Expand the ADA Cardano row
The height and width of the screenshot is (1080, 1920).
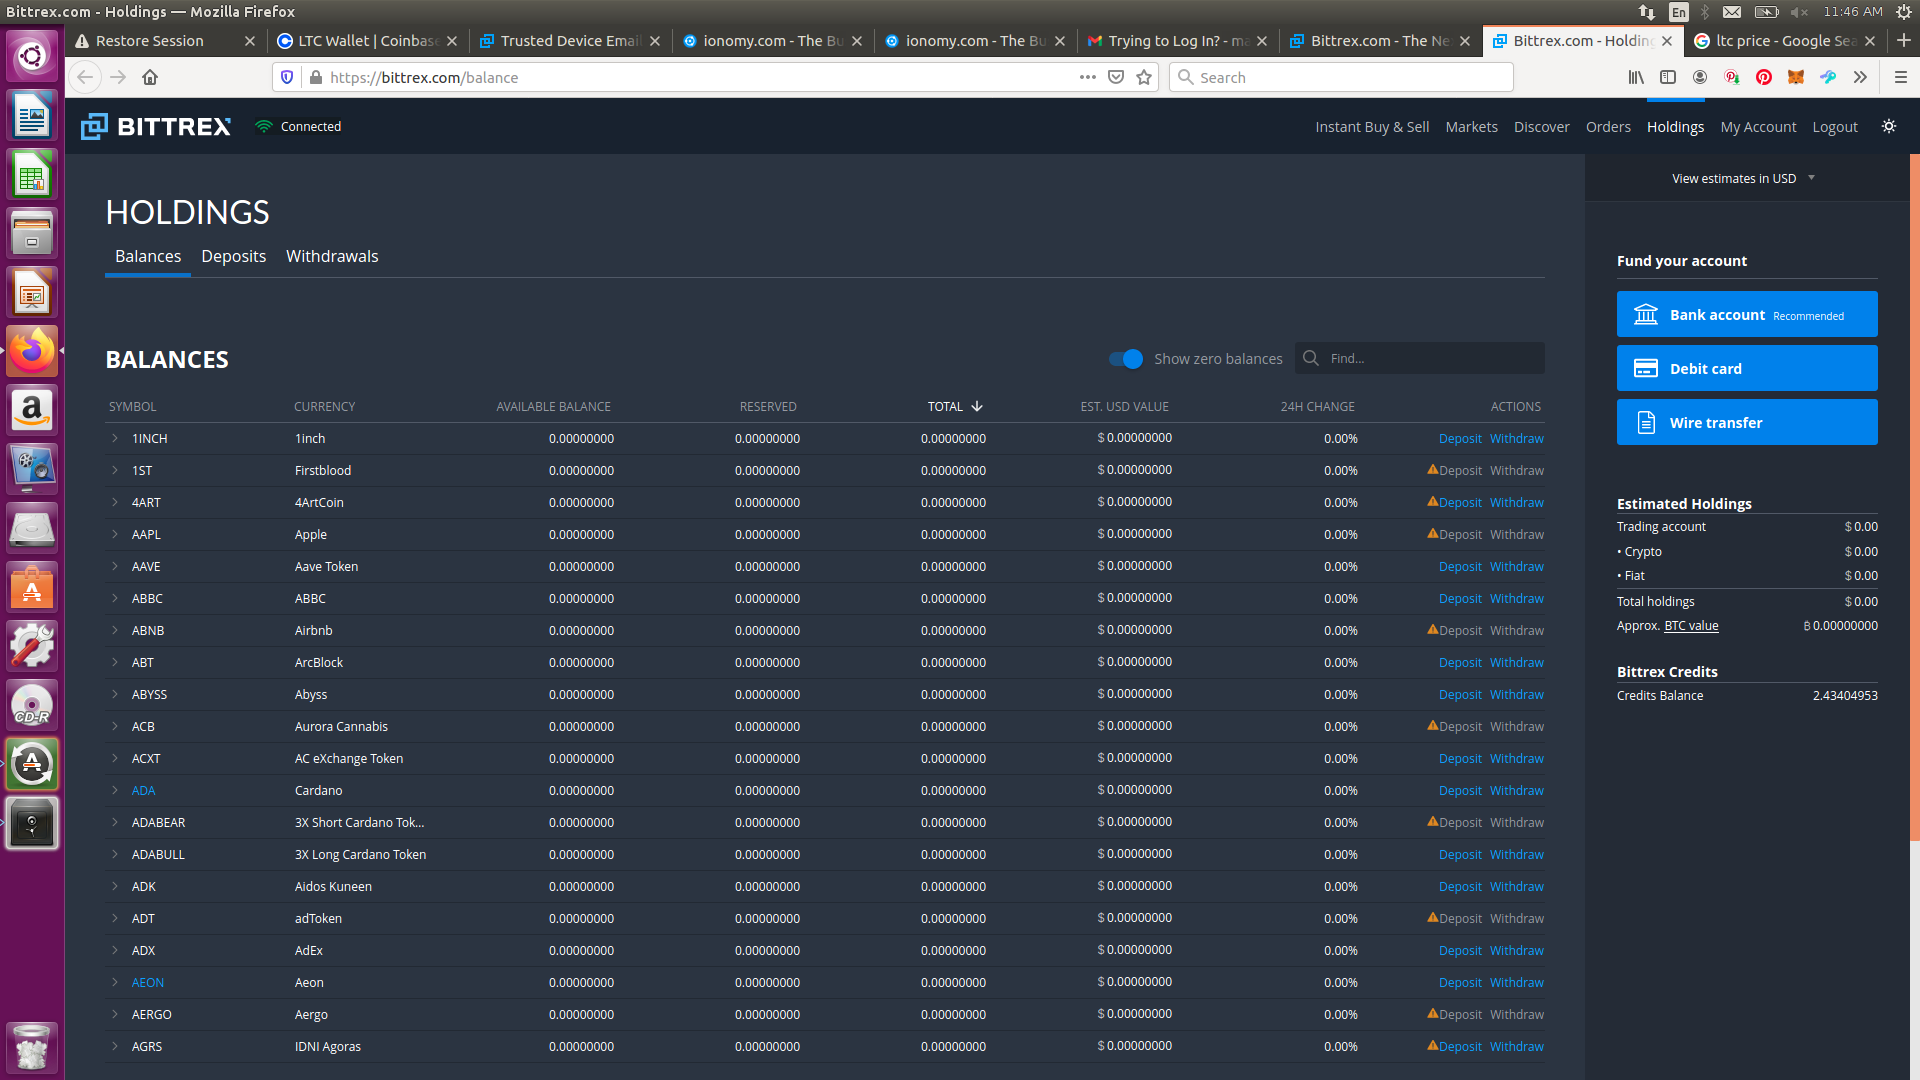(x=115, y=791)
